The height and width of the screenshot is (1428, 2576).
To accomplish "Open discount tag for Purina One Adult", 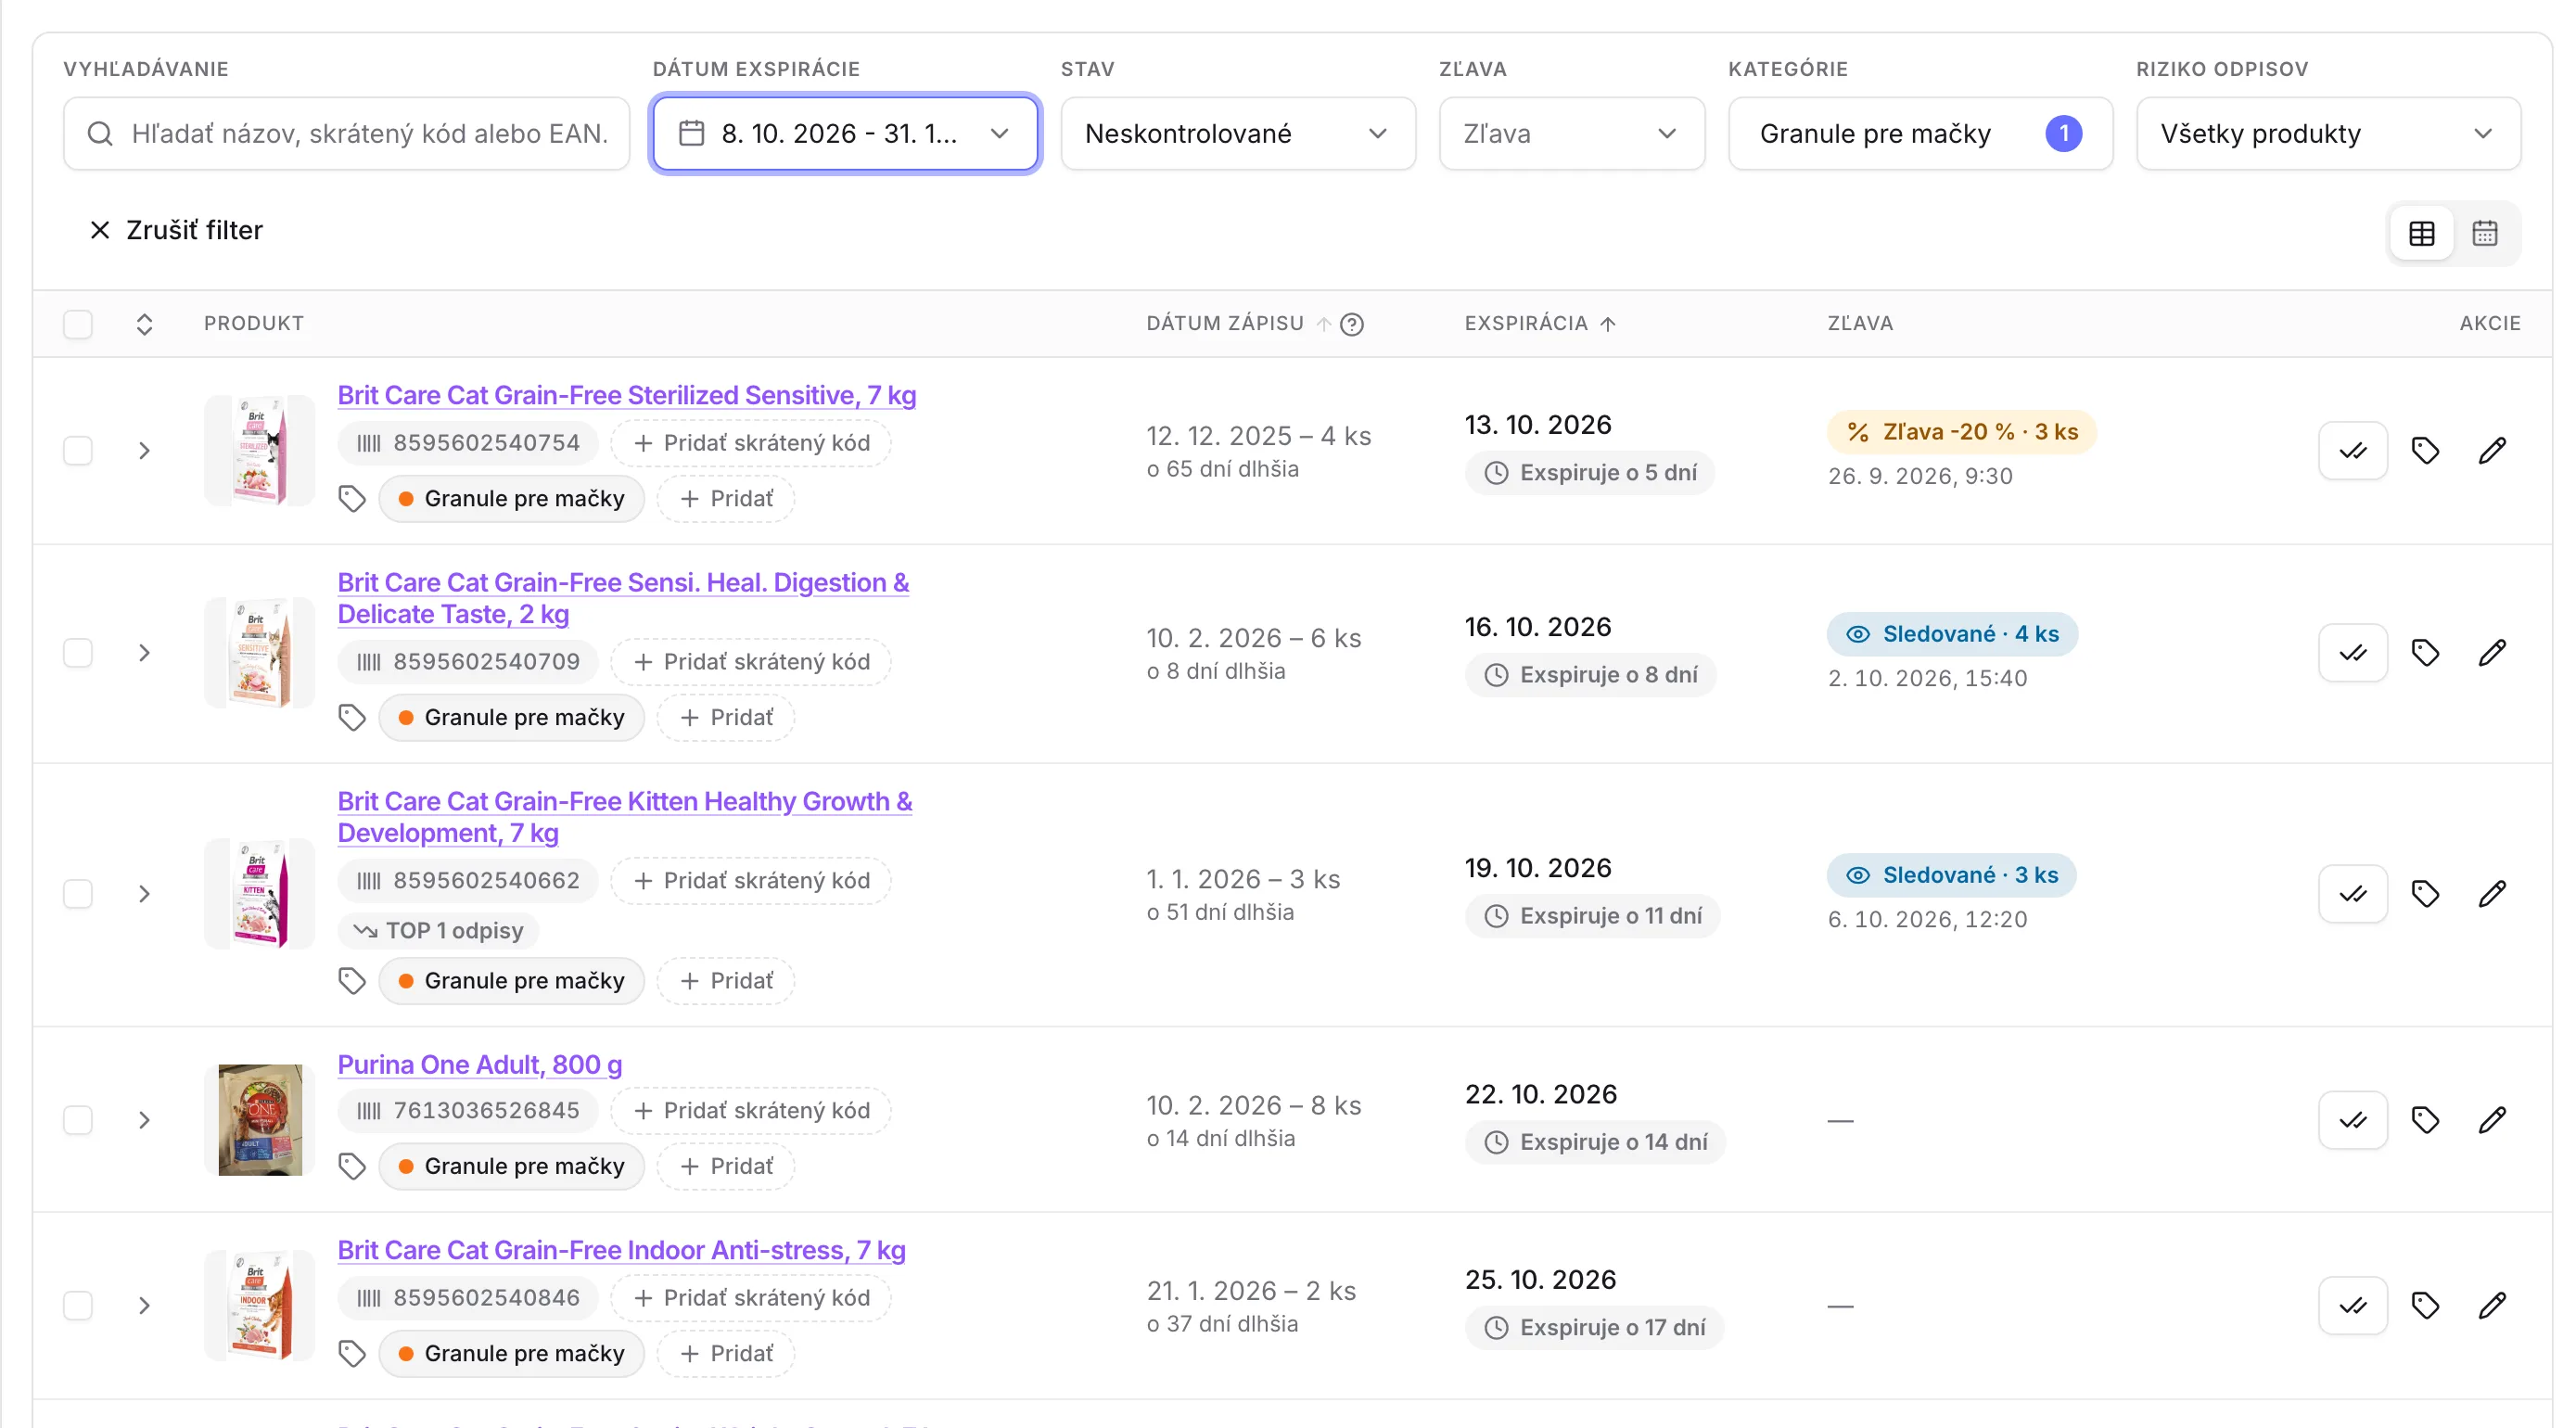I will pos(2425,1120).
